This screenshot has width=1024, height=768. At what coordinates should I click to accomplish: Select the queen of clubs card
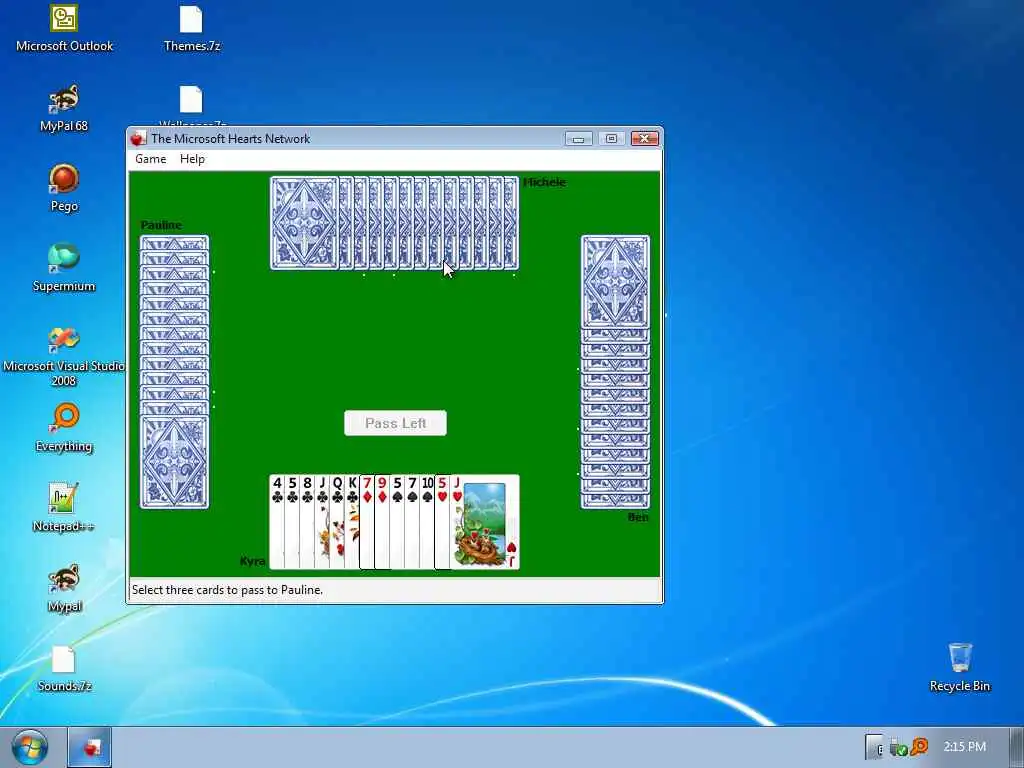(337, 522)
